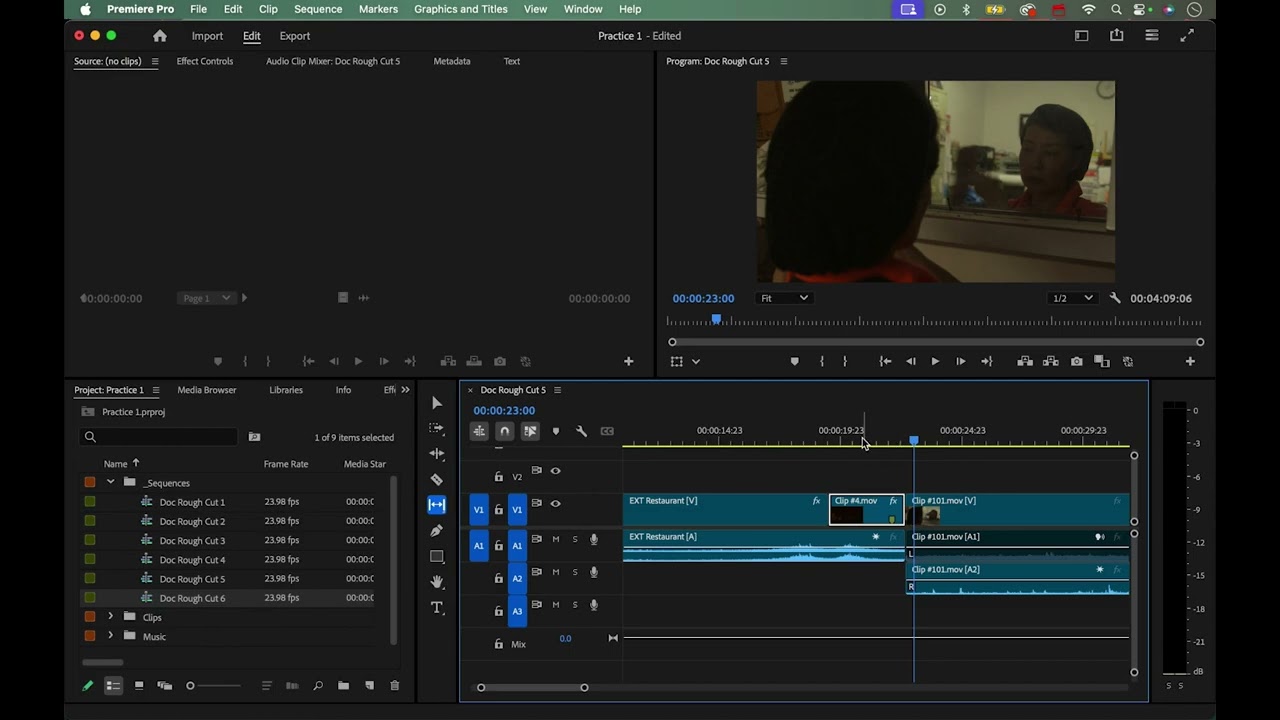
Task: Add marker in the timeline panel
Action: 556,431
